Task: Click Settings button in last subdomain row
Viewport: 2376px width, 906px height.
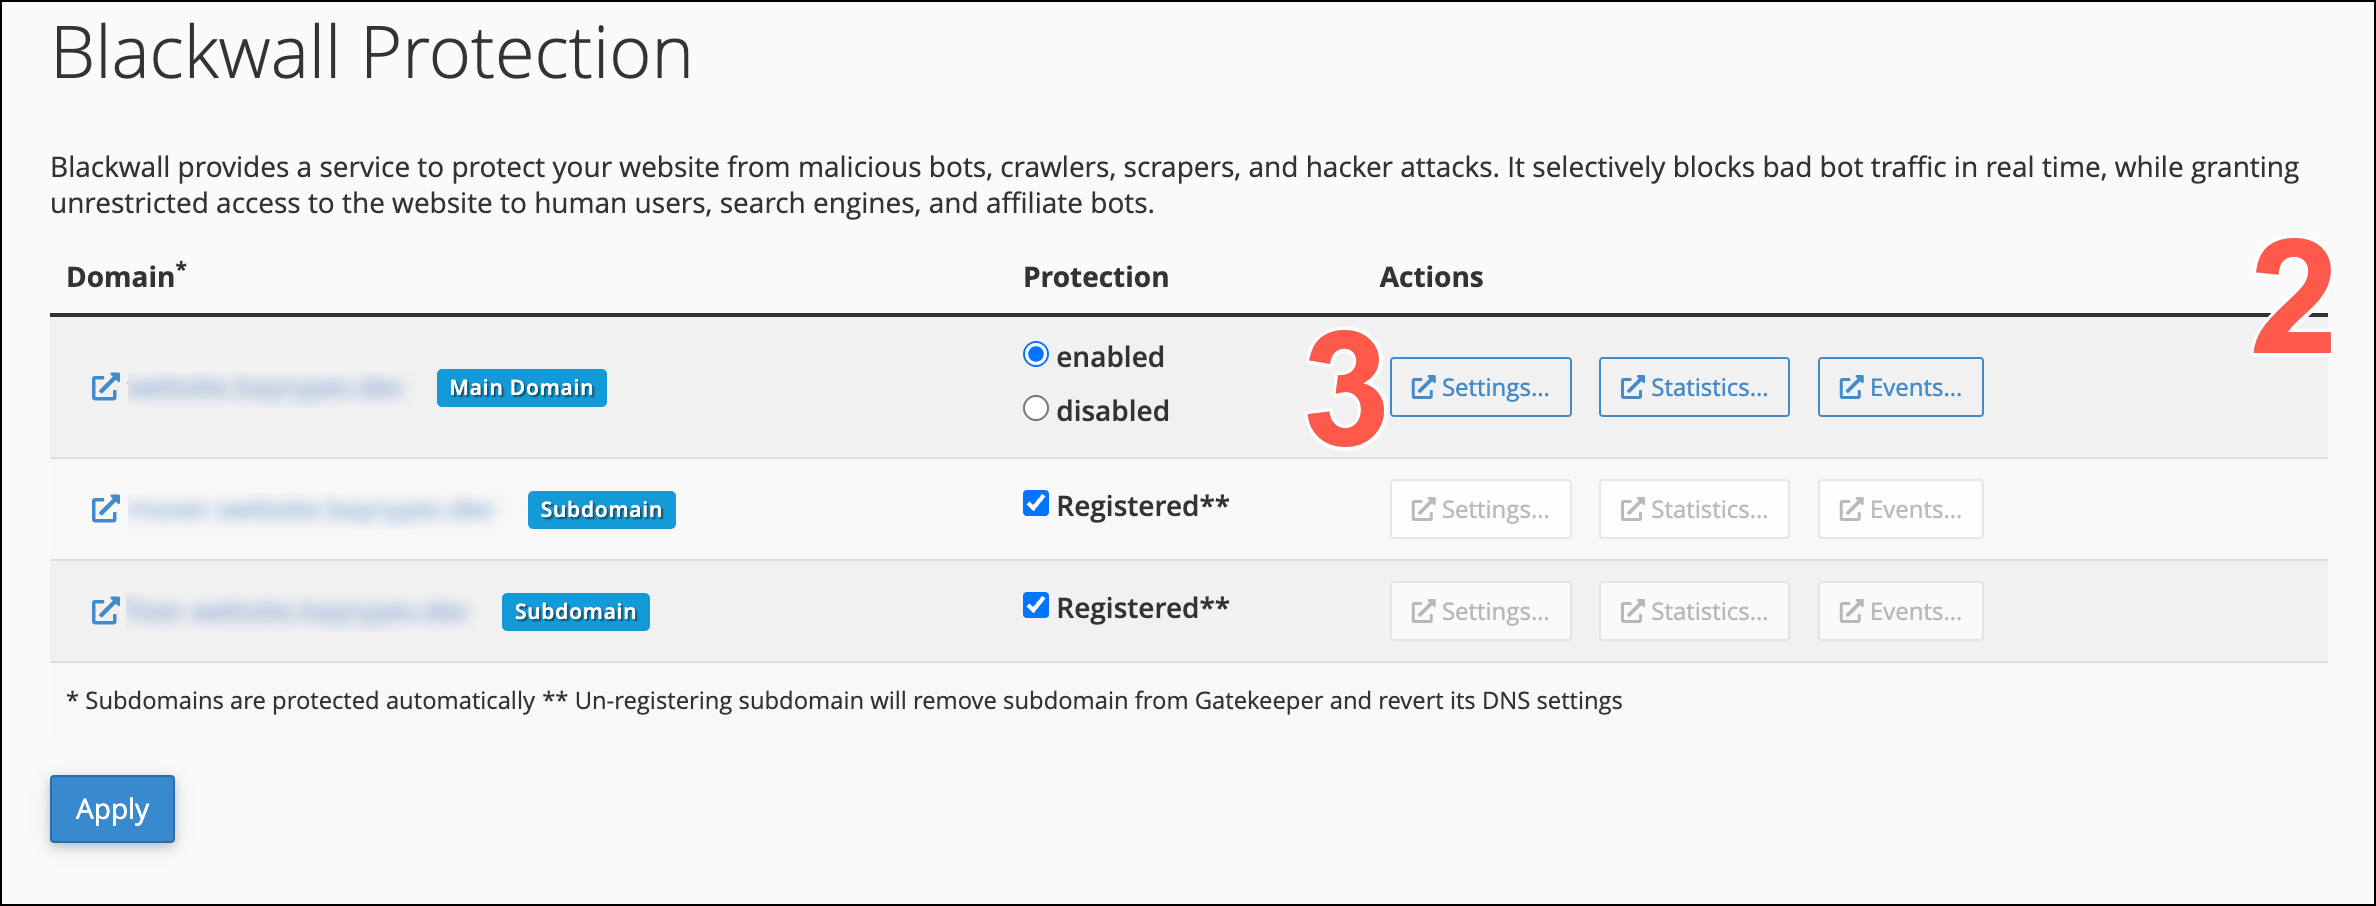Action: point(1481,611)
